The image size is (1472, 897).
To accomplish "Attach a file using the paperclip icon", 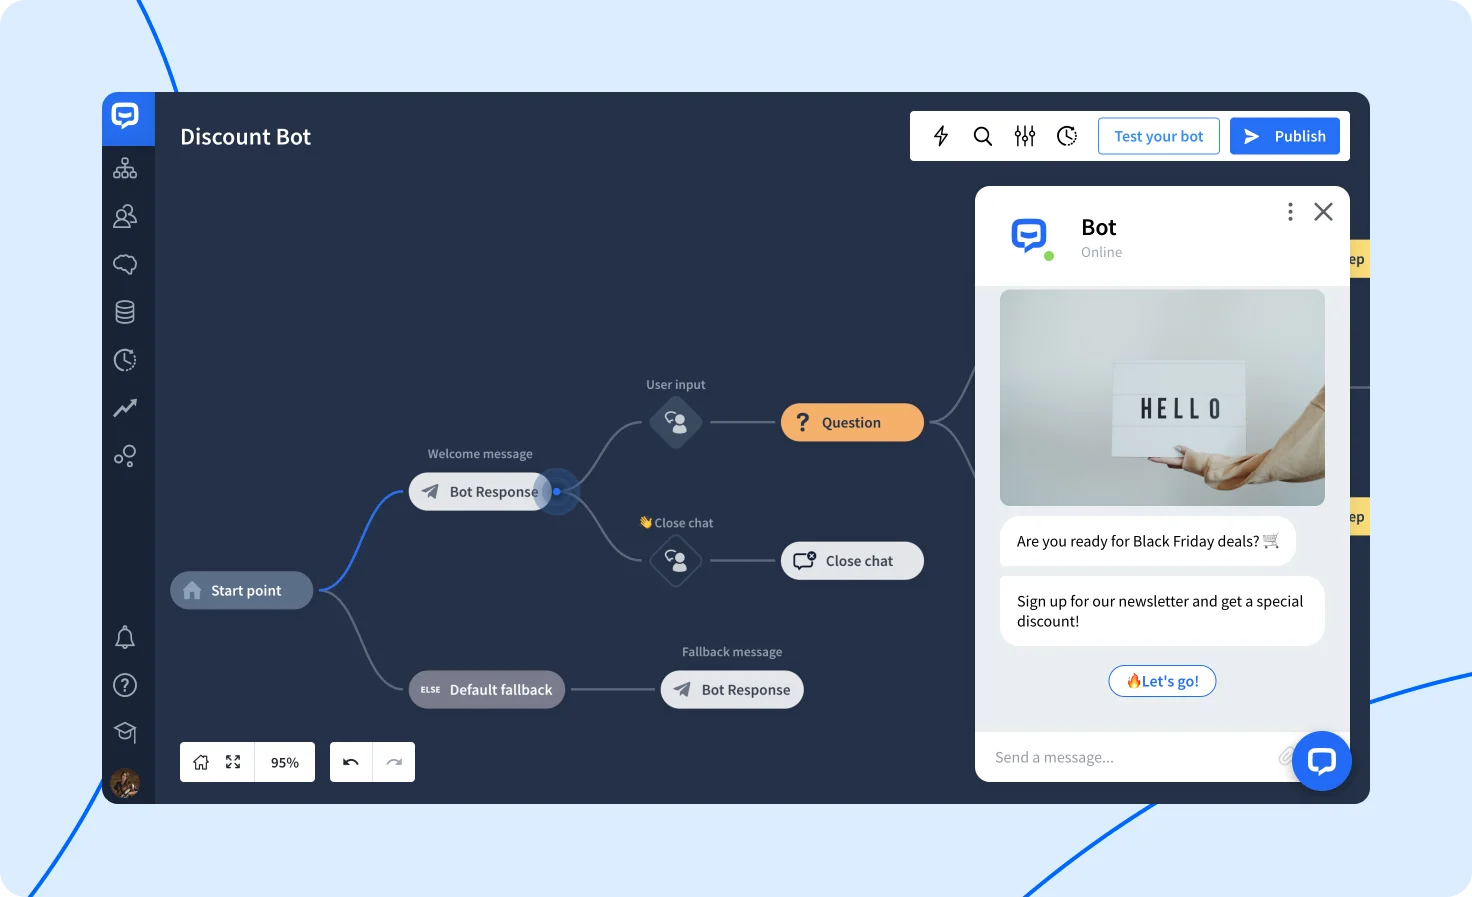I will point(1286,757).
